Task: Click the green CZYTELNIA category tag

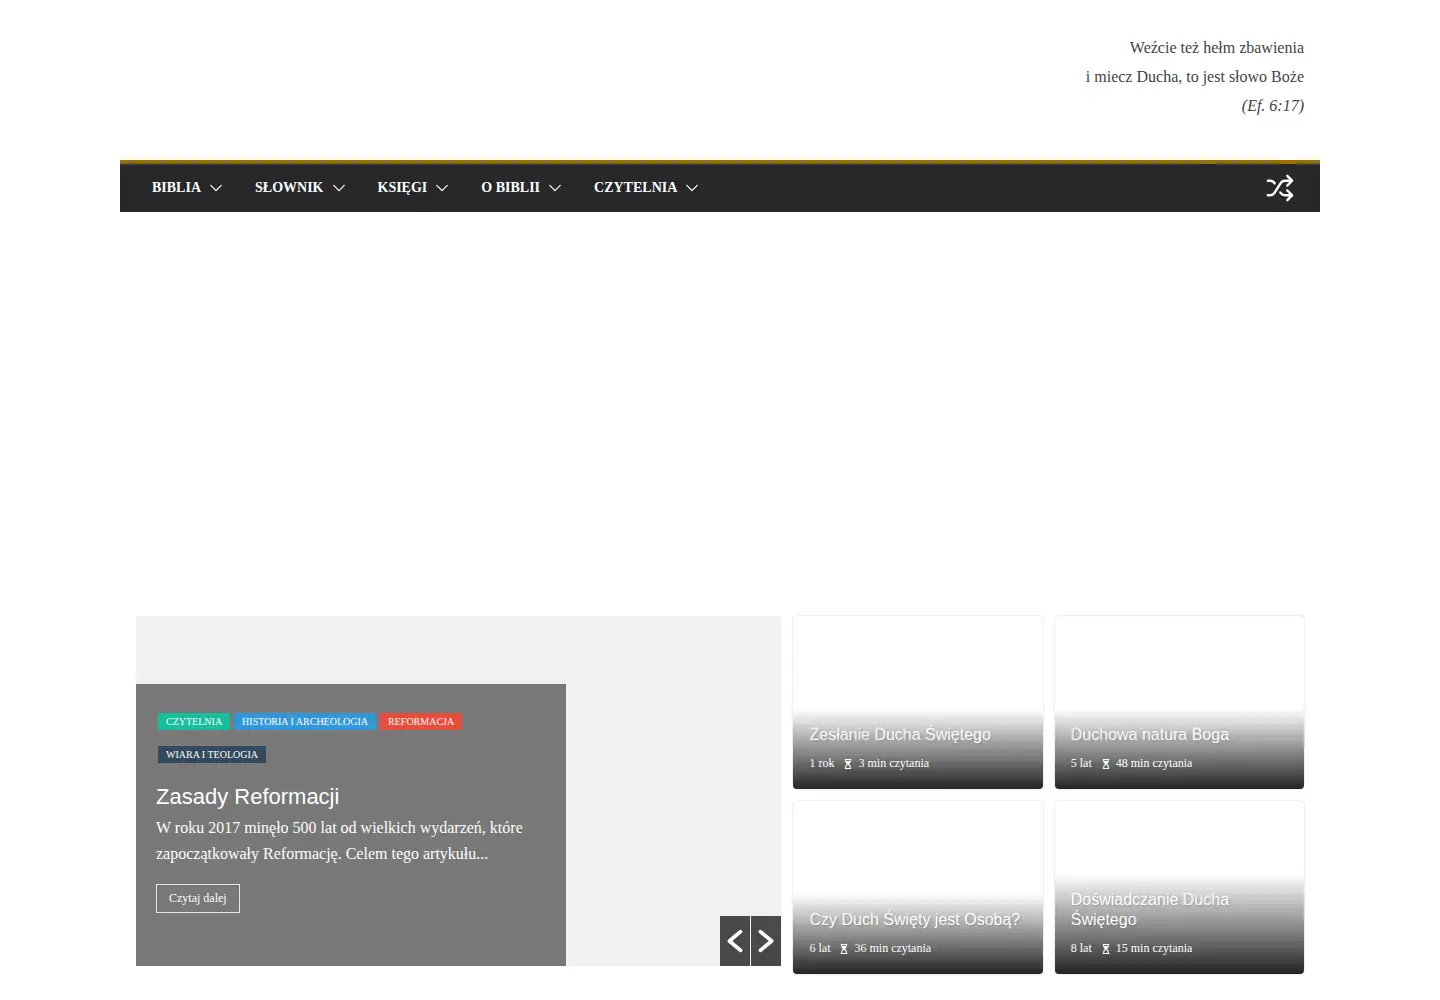Action: 194,721
